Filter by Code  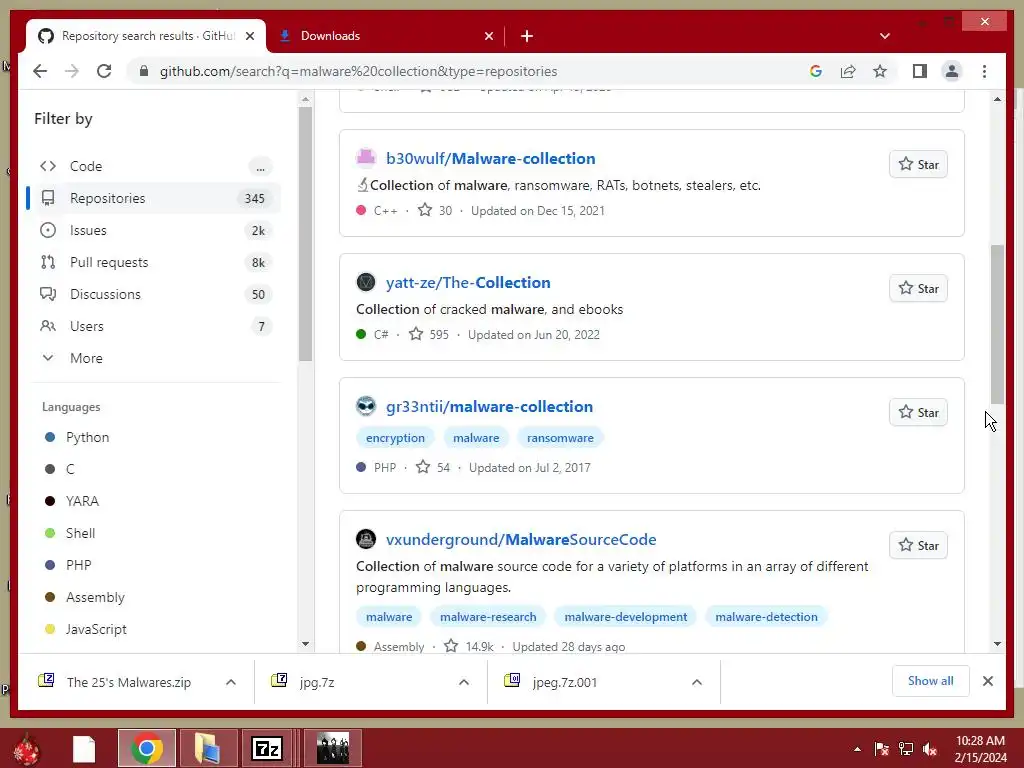tap(155, 166)
